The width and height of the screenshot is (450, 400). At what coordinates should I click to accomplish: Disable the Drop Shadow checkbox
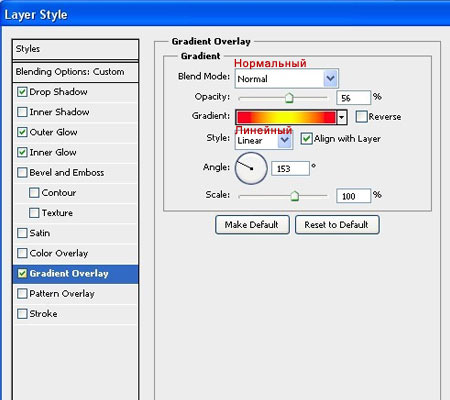click(22, 92)
